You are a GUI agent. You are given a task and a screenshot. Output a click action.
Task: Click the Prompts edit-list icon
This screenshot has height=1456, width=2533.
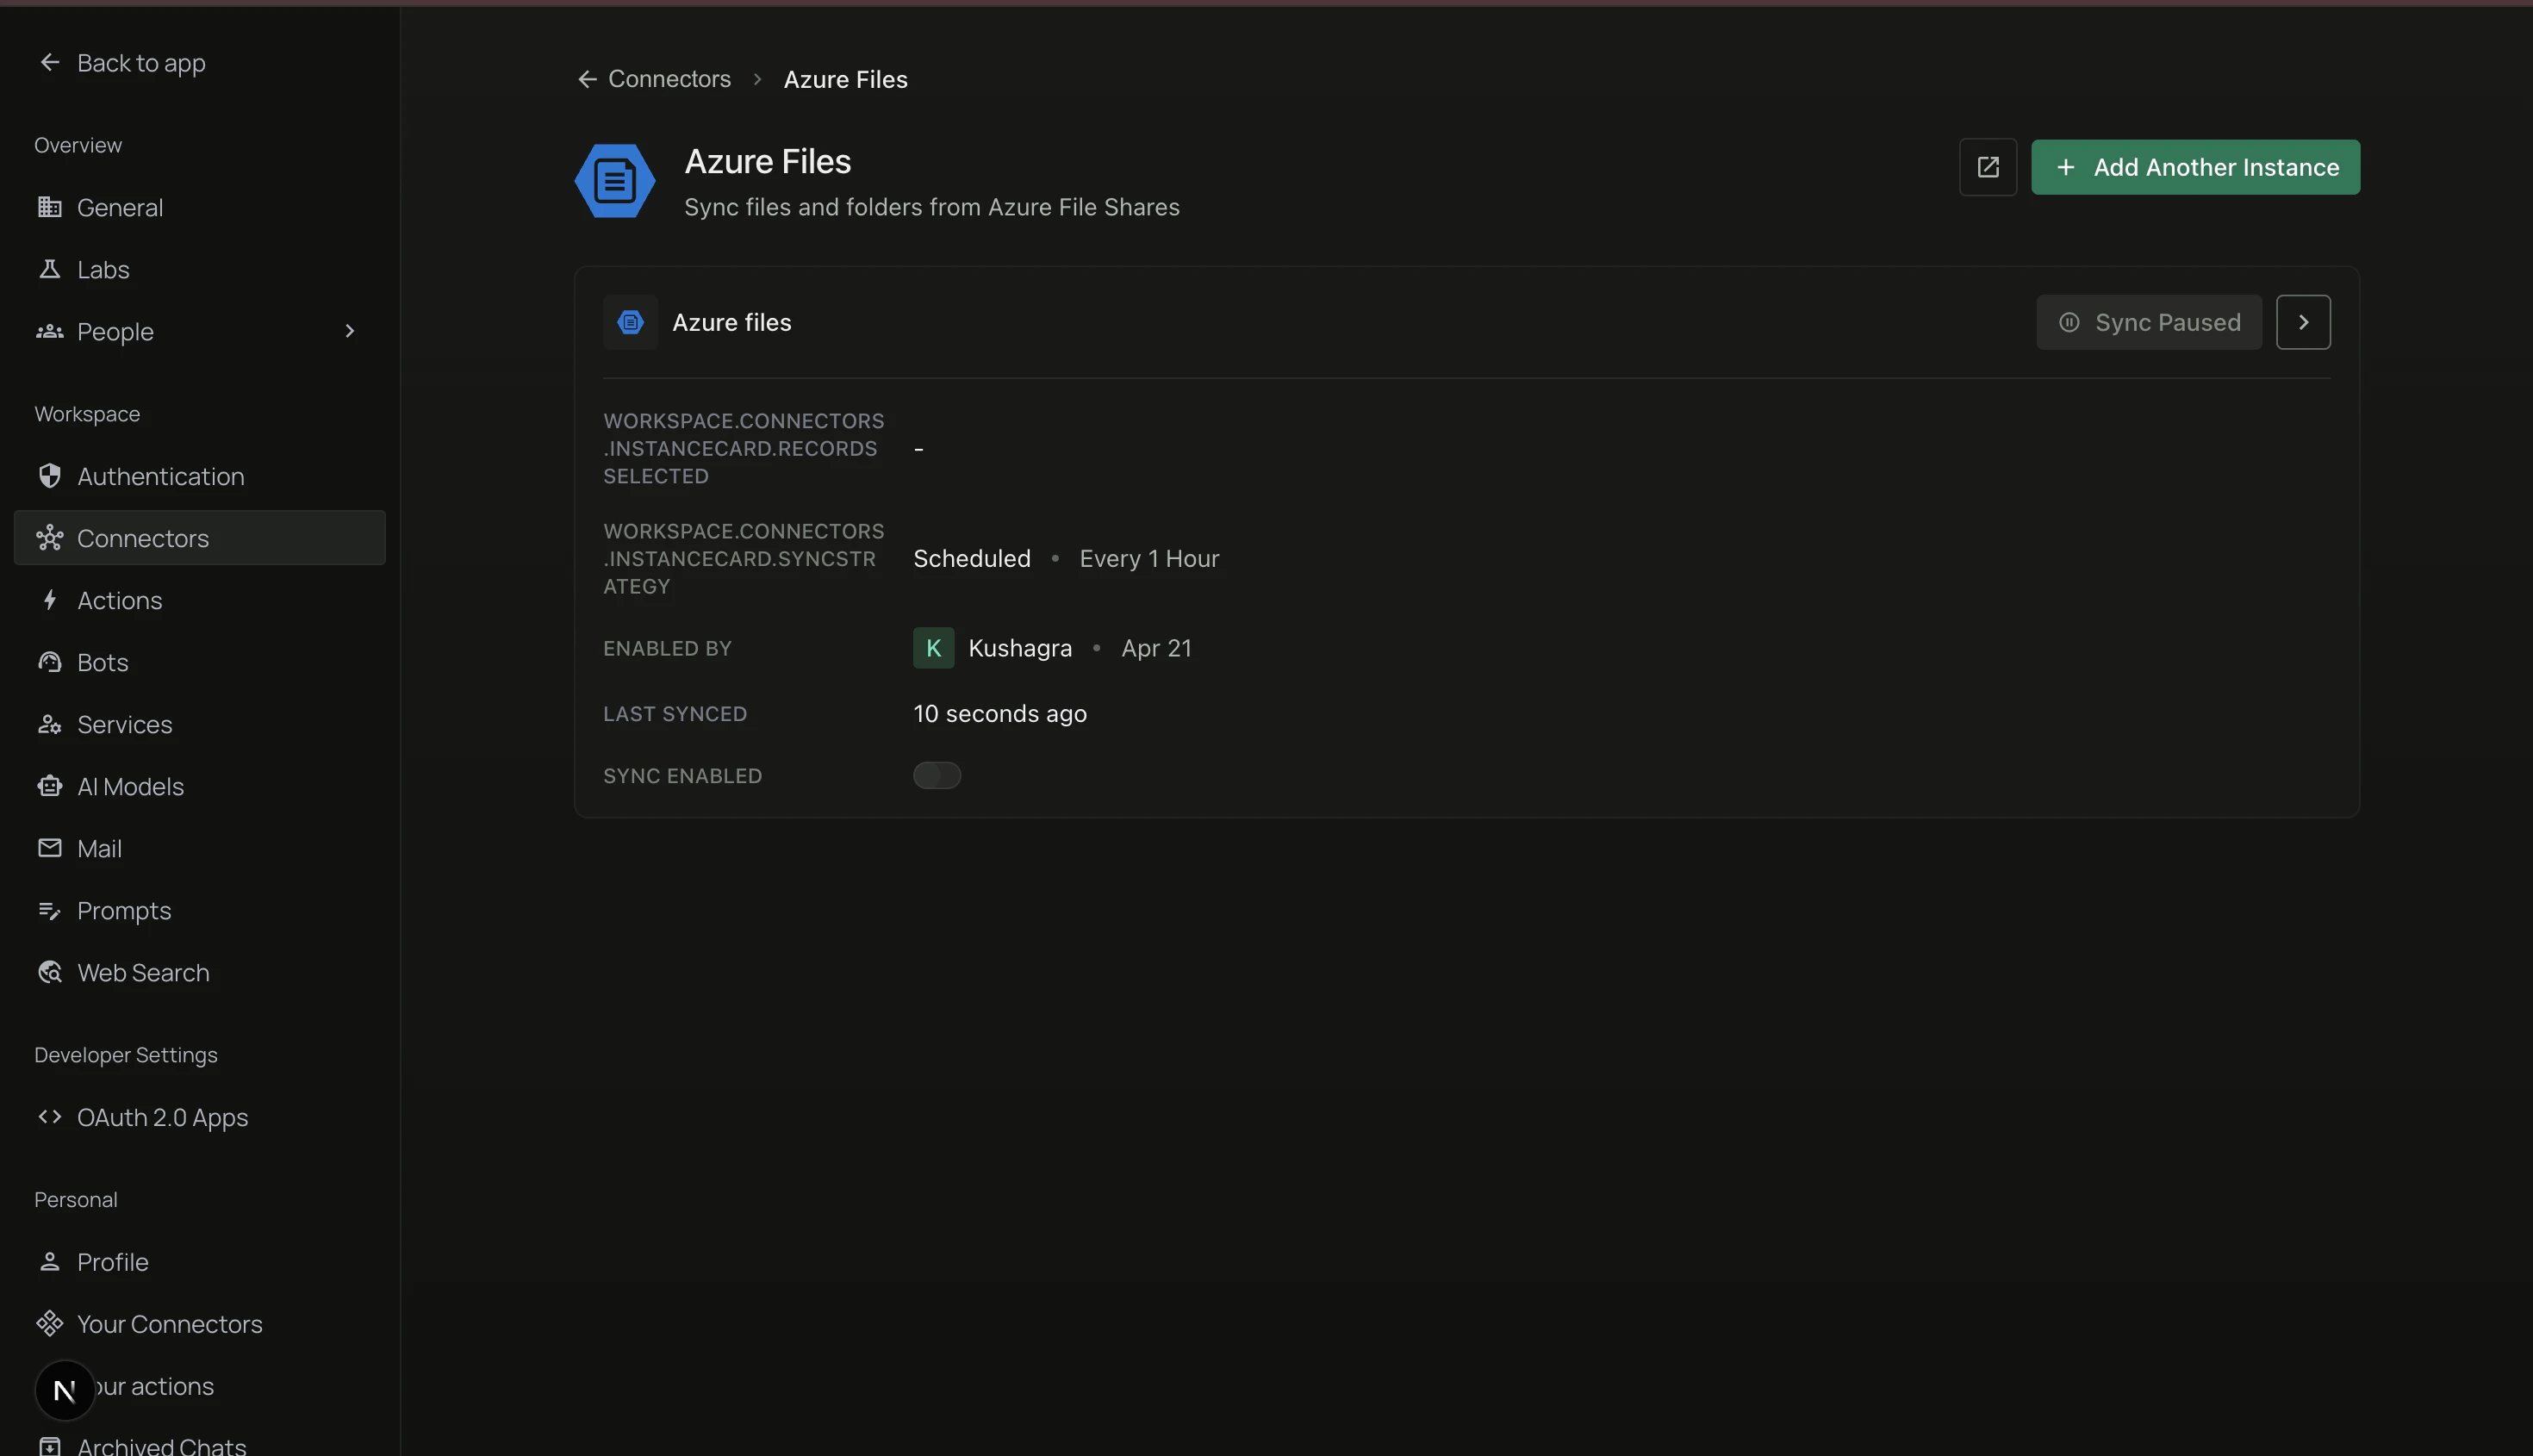coord(50,910)
